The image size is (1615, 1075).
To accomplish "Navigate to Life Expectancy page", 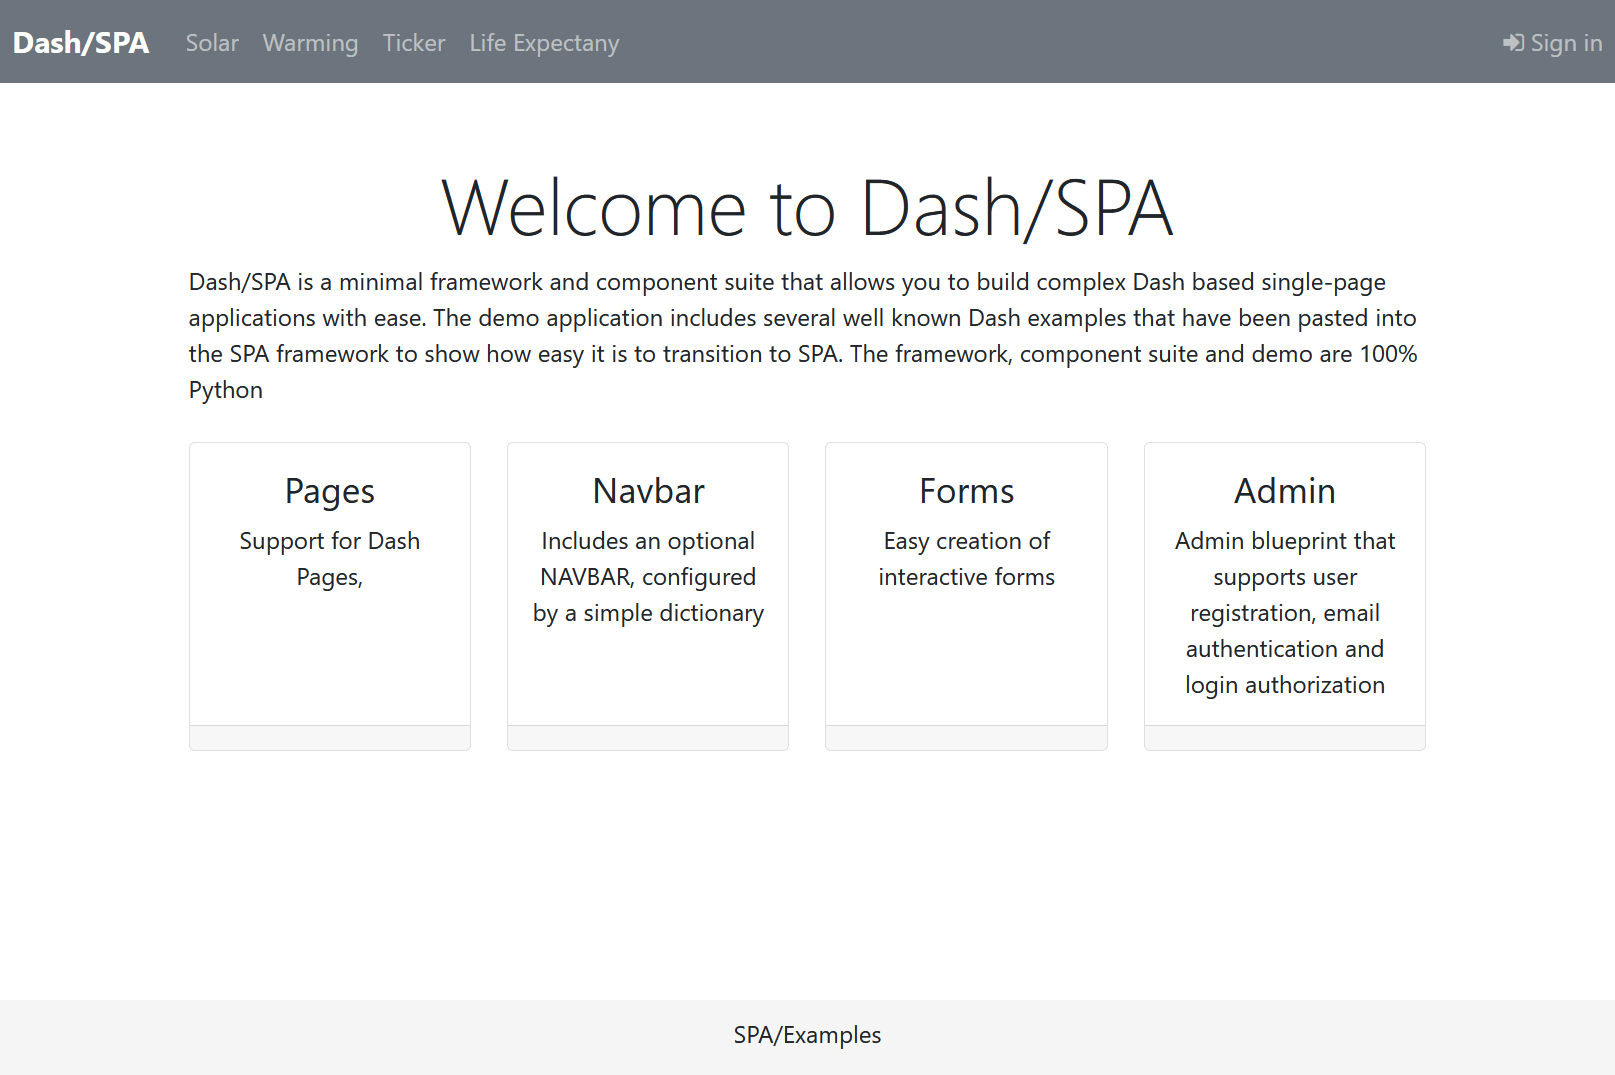I will (544, 43).
